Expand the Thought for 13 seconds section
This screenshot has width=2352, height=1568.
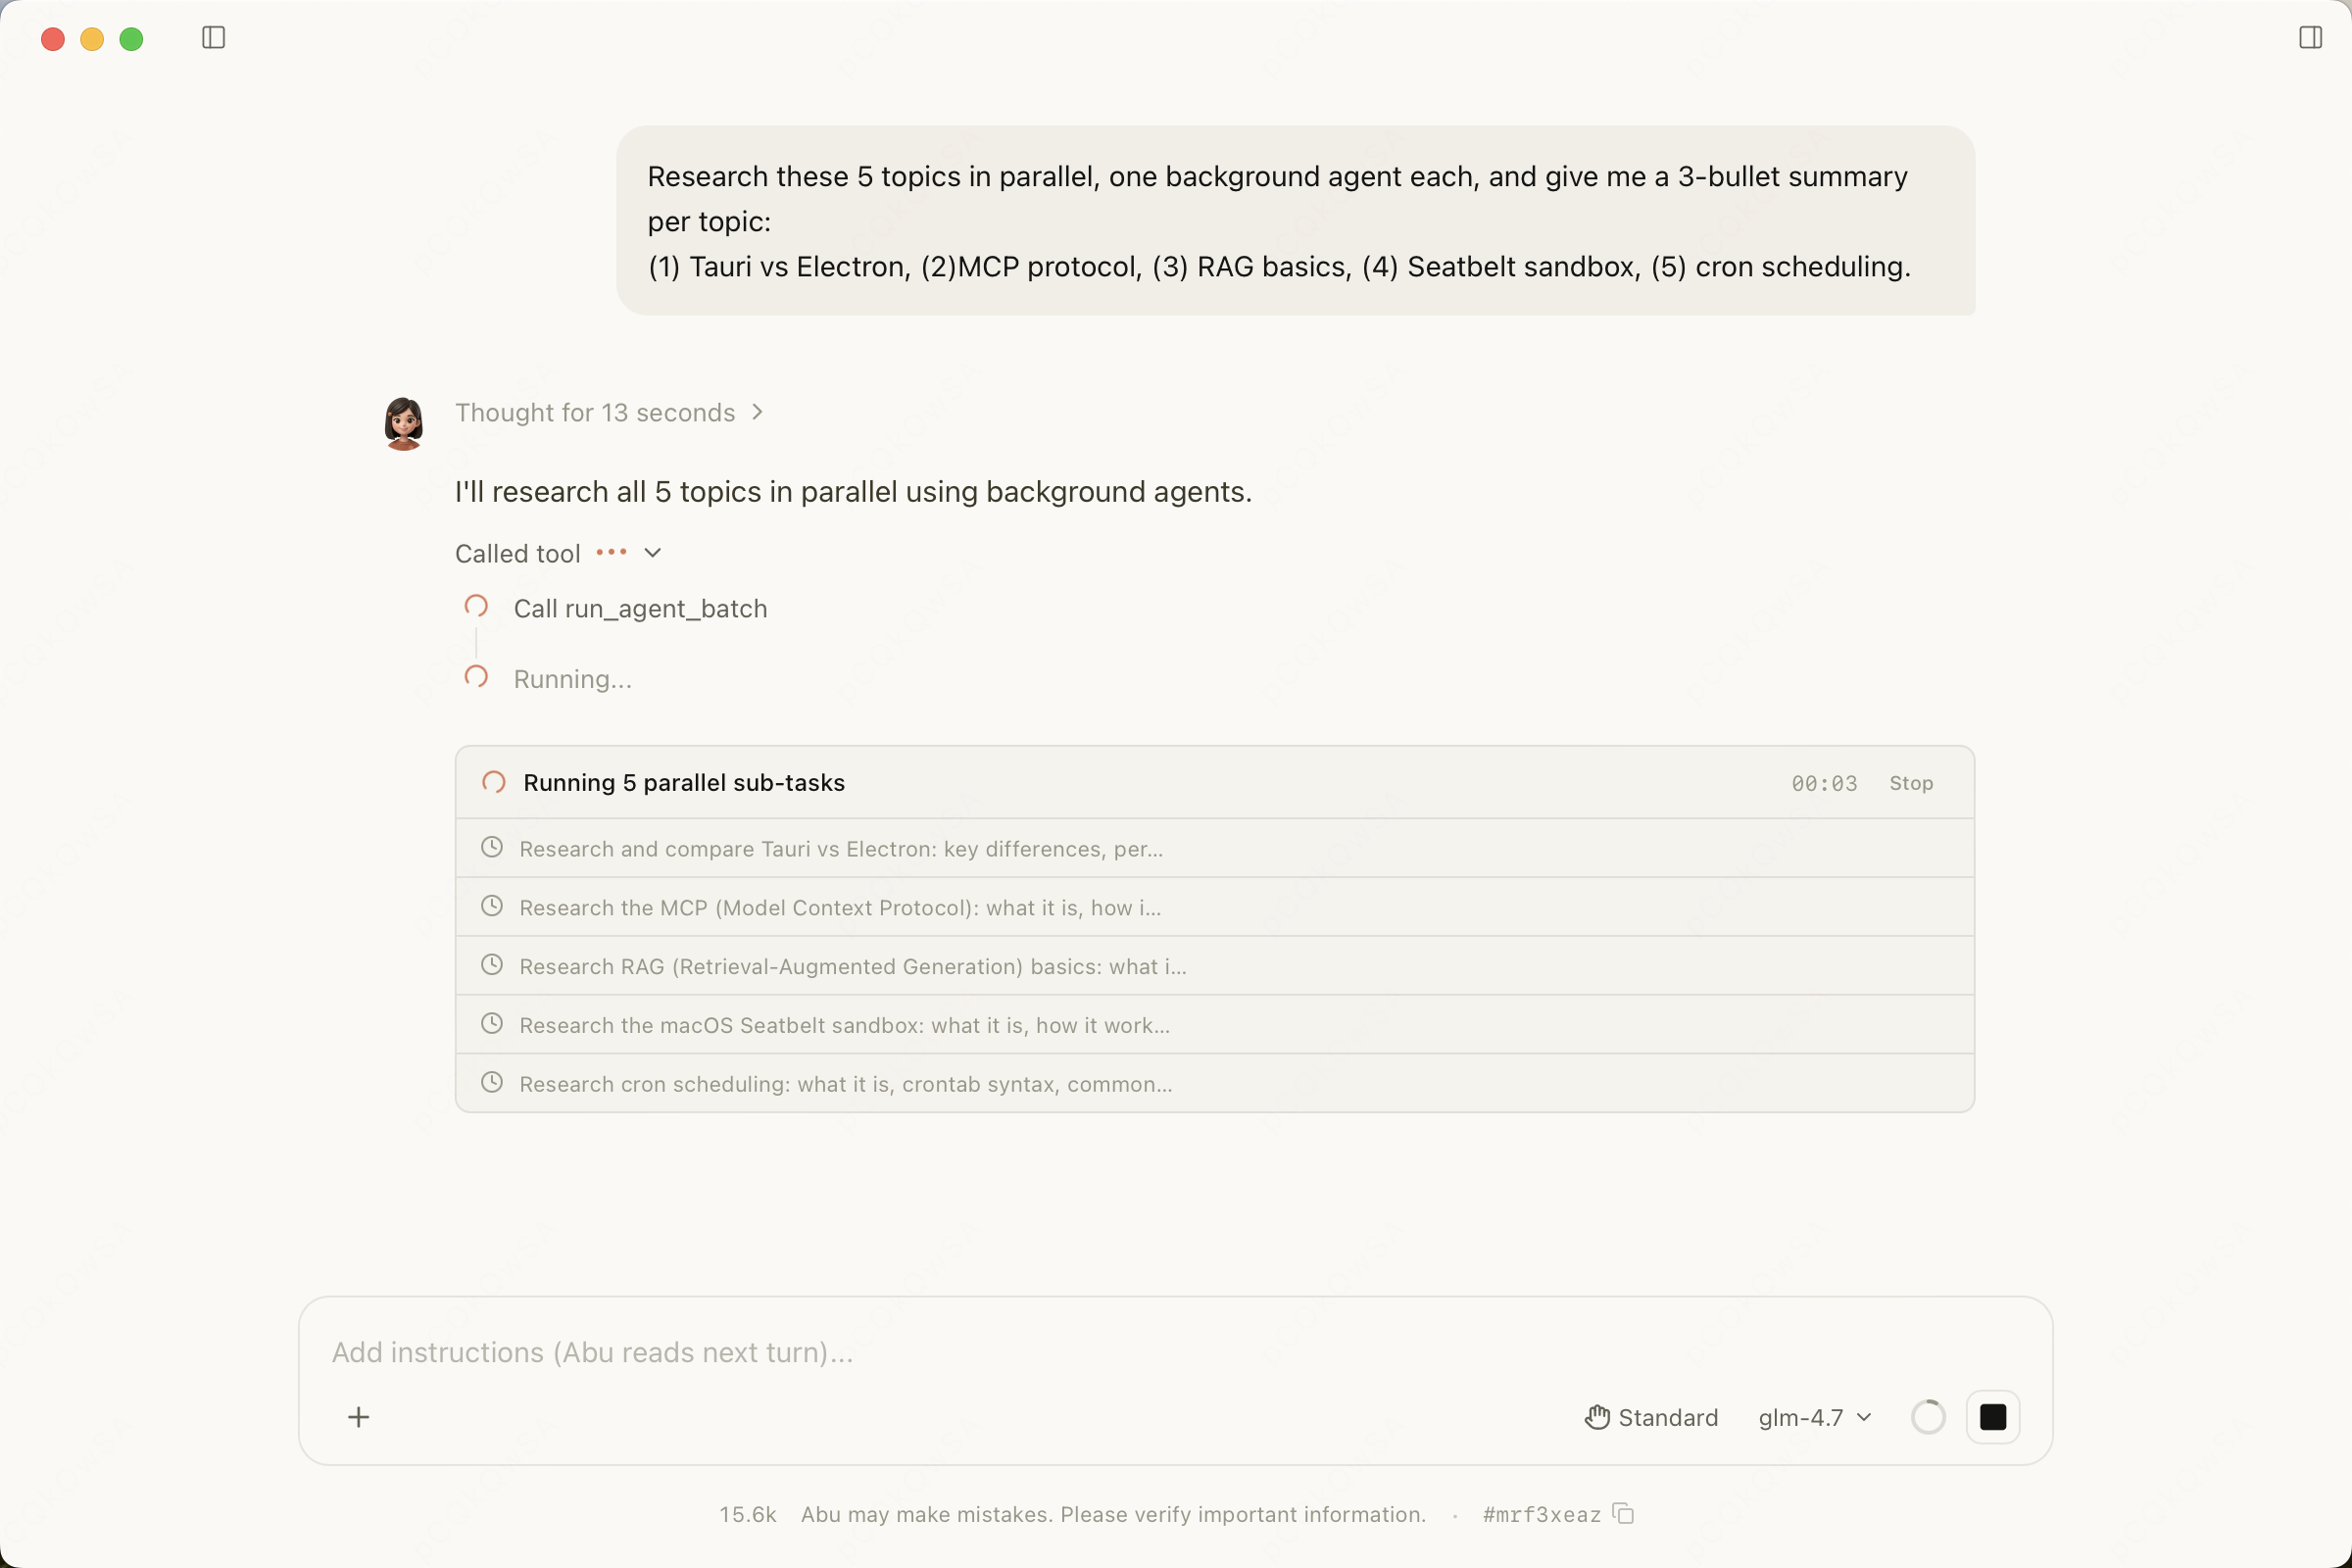(610, 412)
